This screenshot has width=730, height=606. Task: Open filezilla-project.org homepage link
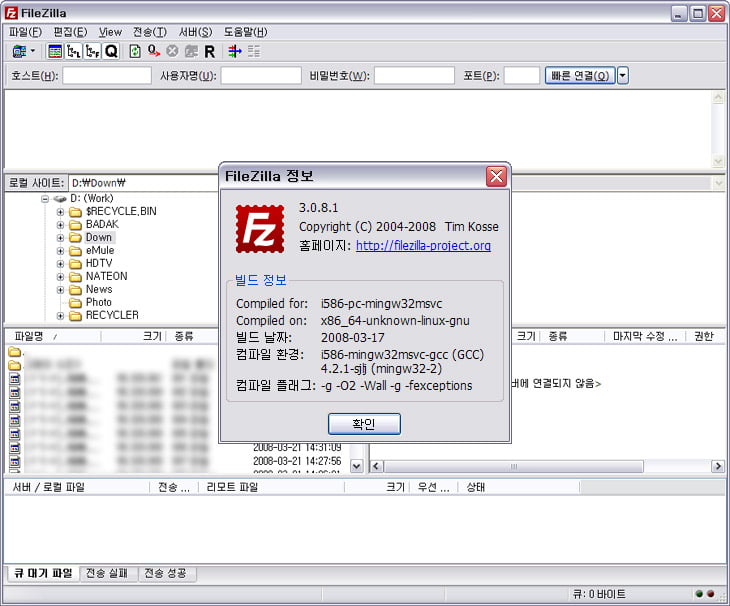(x=423, y=245)
